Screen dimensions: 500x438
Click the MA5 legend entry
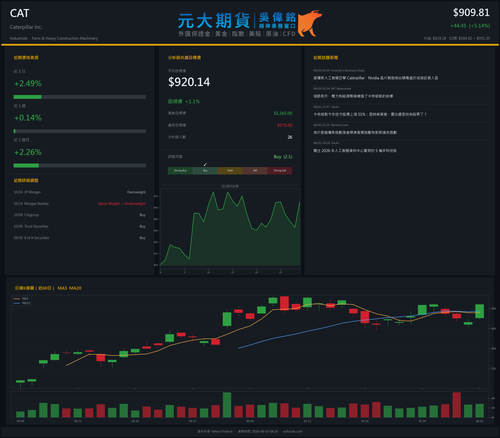[x=22, y=299]
